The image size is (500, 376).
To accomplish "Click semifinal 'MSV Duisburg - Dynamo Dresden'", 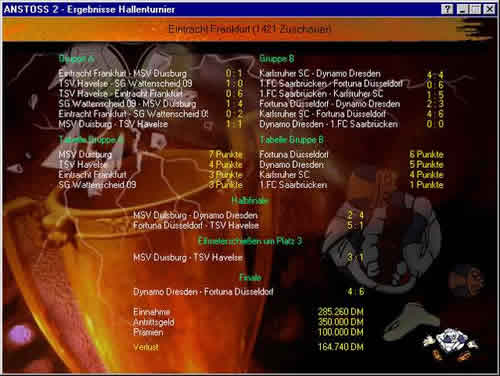I will pyautogui.click(x=195, y=215).
